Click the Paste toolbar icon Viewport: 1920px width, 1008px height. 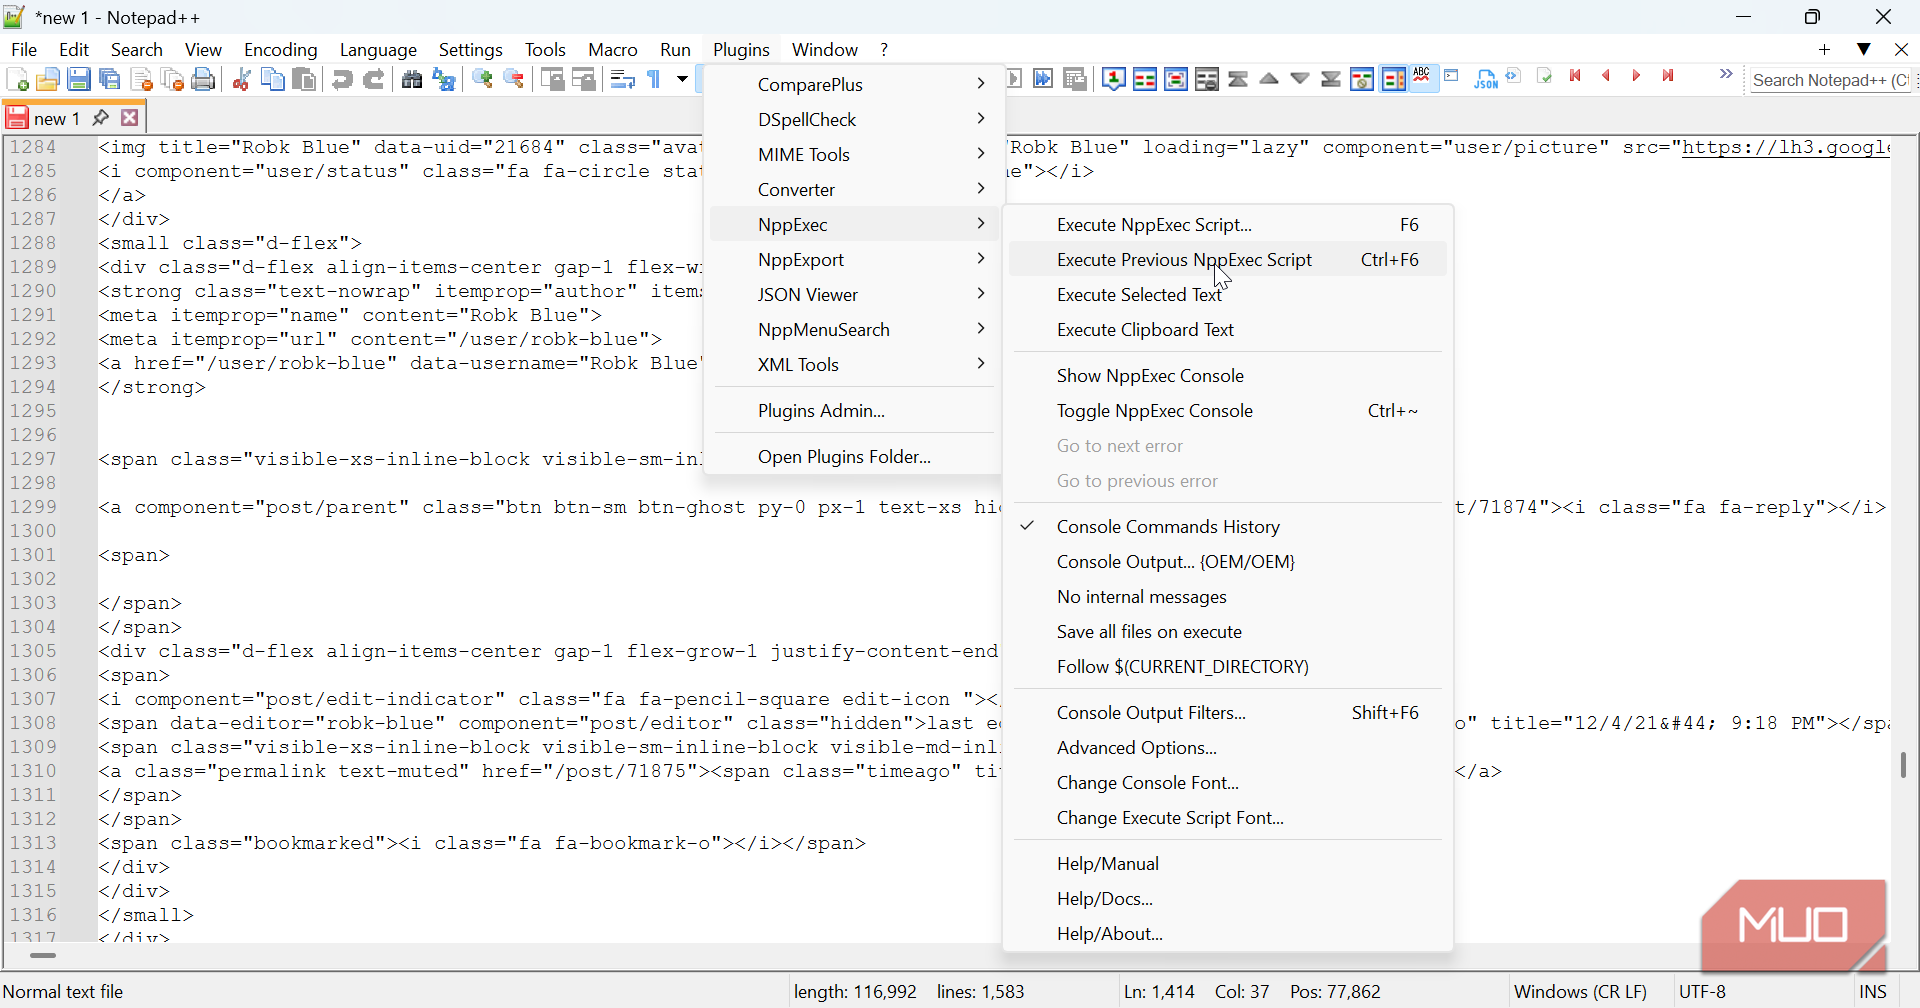pyautogui.click(x=304, y=80)
